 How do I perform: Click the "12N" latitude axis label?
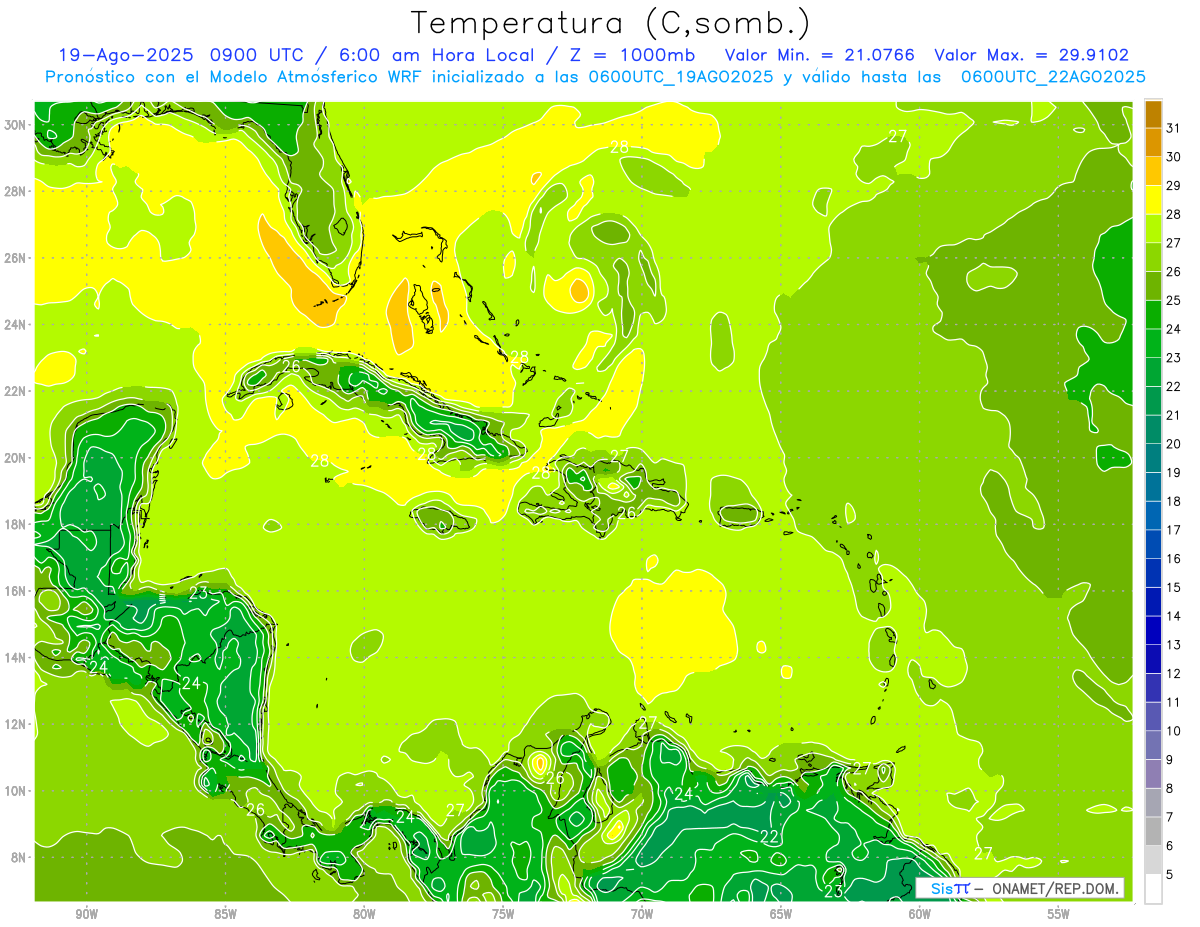[16, 724]
